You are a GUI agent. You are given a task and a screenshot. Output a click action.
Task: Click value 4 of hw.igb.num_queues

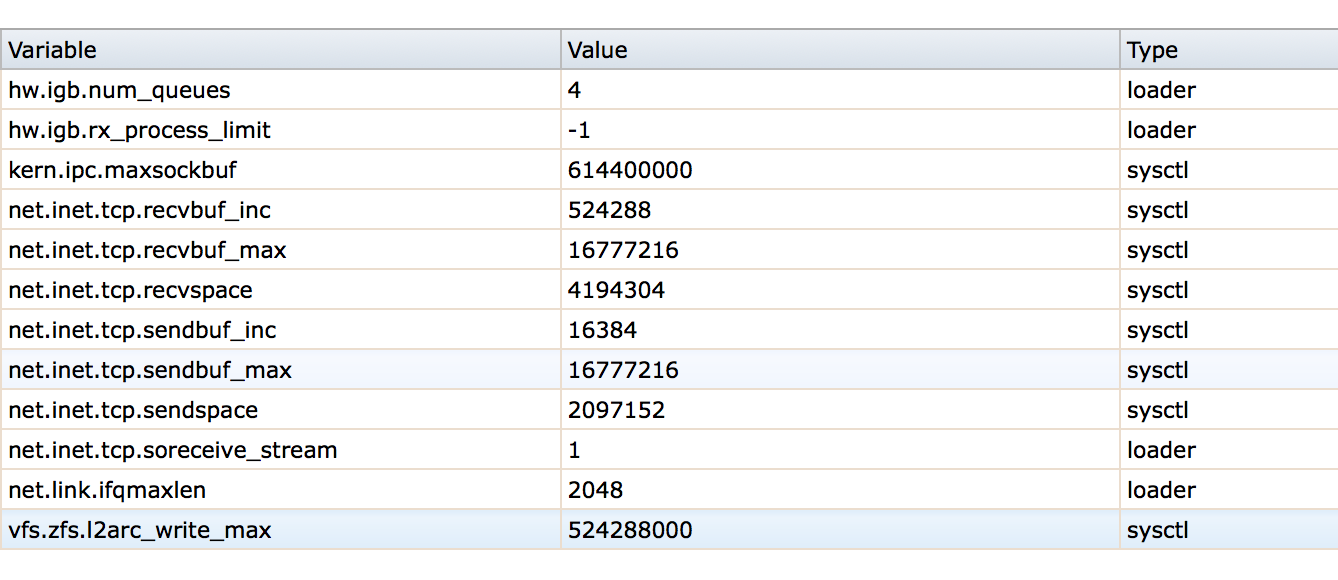tap(574, 90)
